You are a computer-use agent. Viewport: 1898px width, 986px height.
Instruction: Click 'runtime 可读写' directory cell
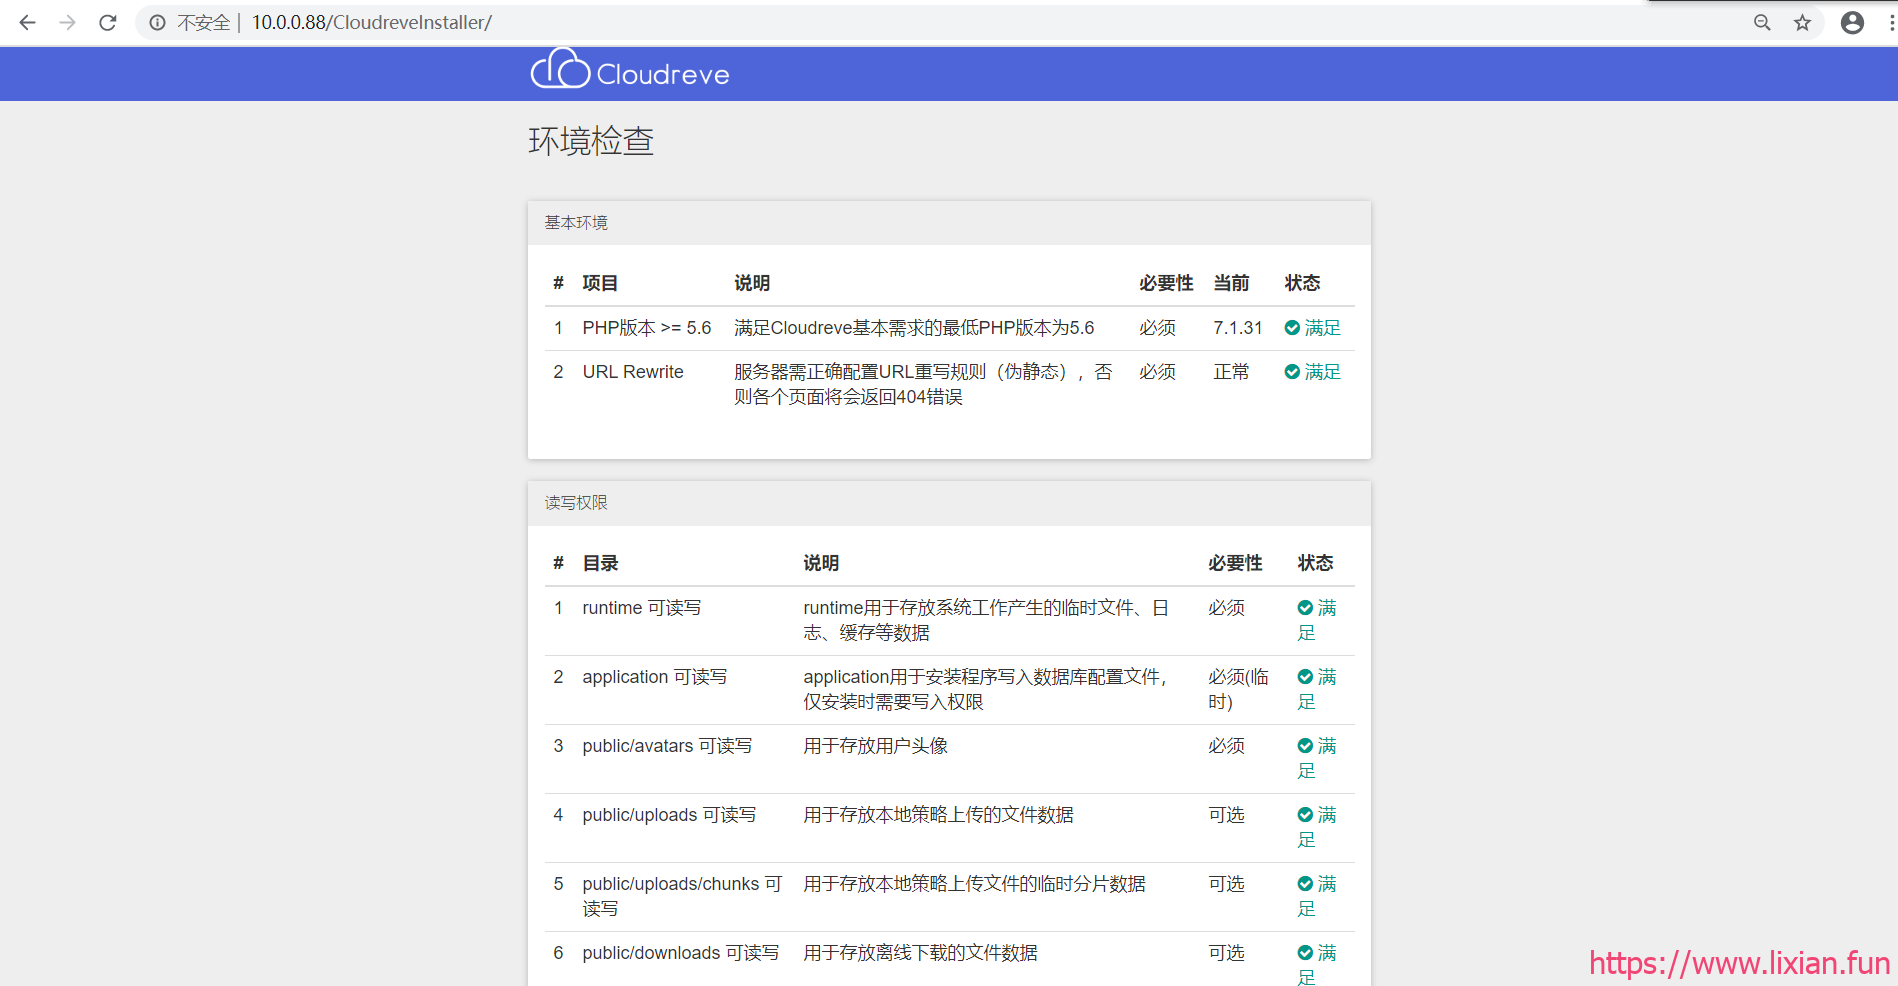coord(642,608)
